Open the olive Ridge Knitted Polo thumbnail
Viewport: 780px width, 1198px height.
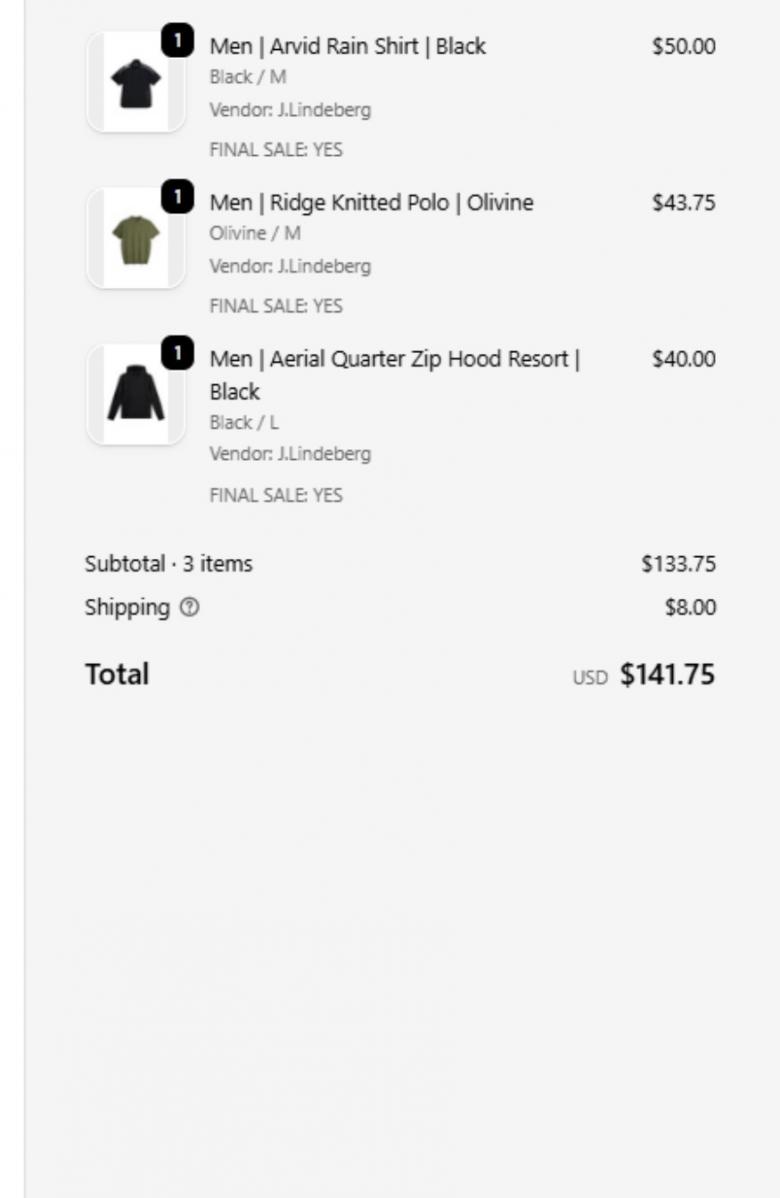136,238
